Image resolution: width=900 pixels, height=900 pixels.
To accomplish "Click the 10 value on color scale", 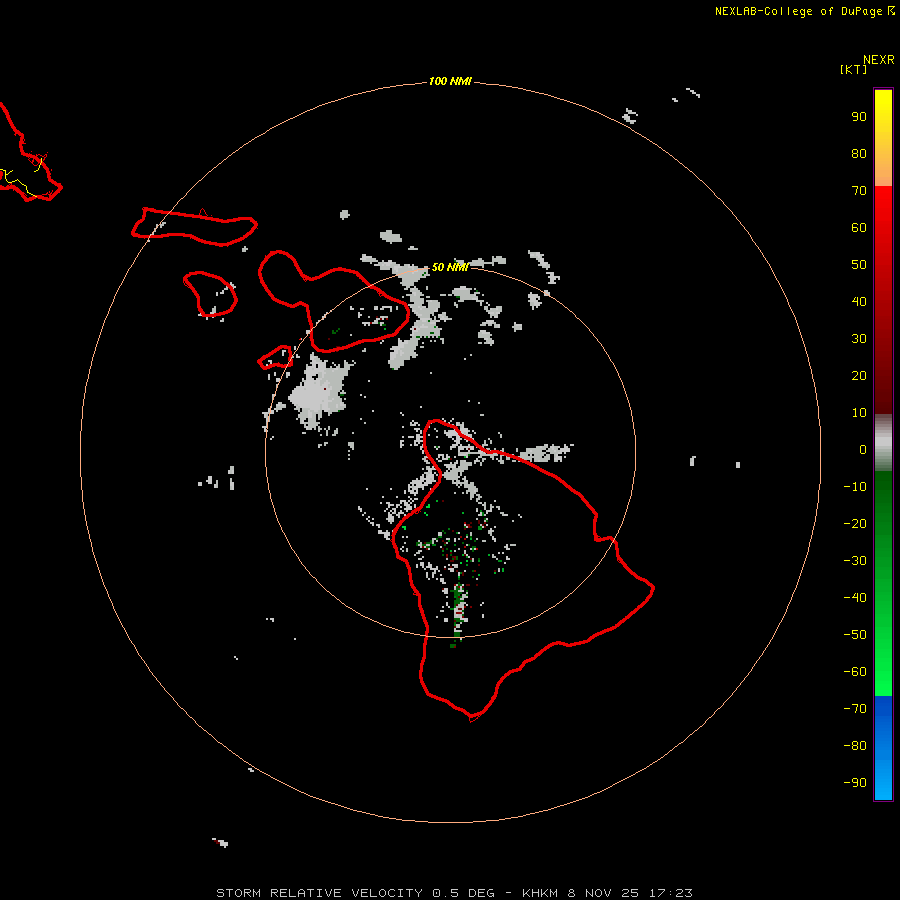I will pyautogui.click(x=859, y=413).
